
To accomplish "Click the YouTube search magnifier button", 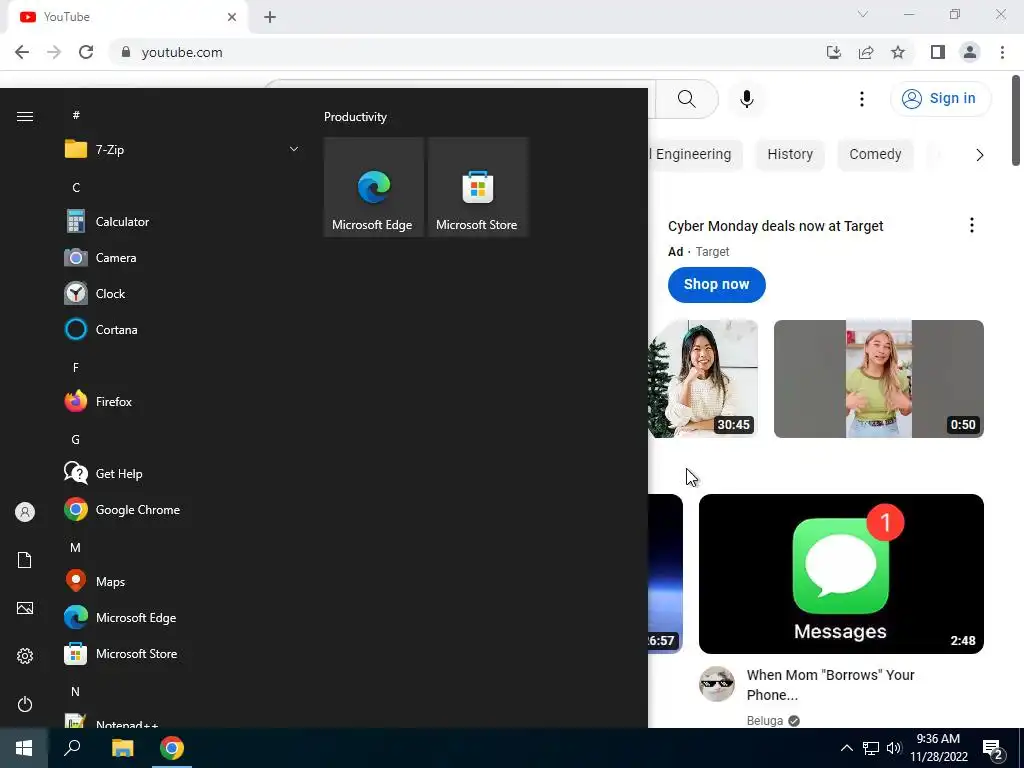I will [686, 99].
